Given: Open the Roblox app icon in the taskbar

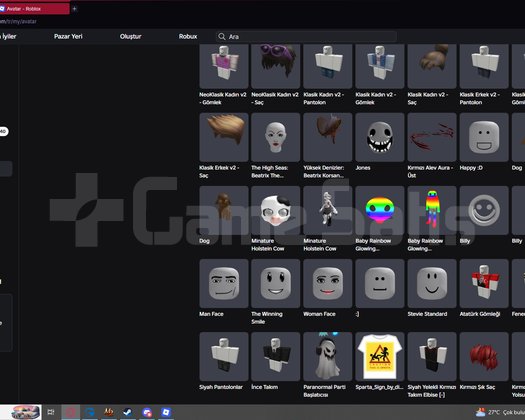Looking at the screenshot, I should (166, 412).
